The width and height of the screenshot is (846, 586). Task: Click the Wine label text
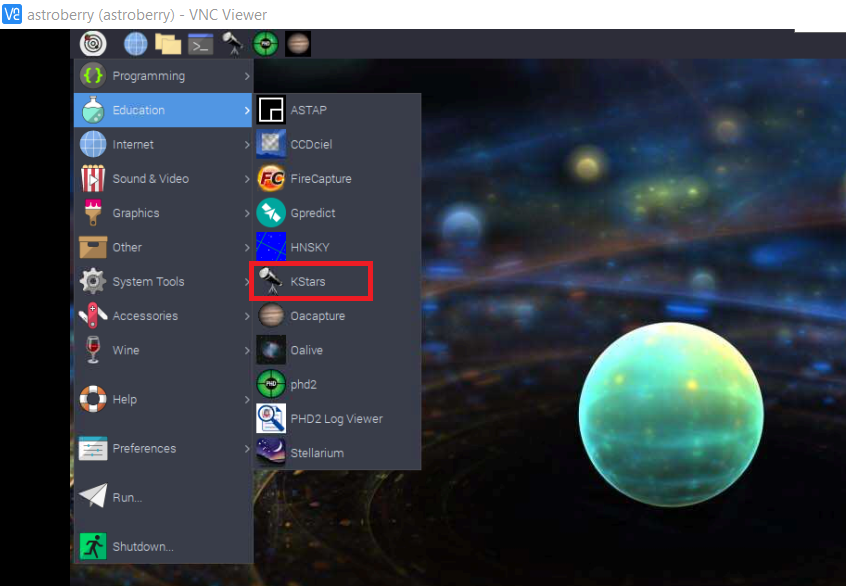point(126,350)
